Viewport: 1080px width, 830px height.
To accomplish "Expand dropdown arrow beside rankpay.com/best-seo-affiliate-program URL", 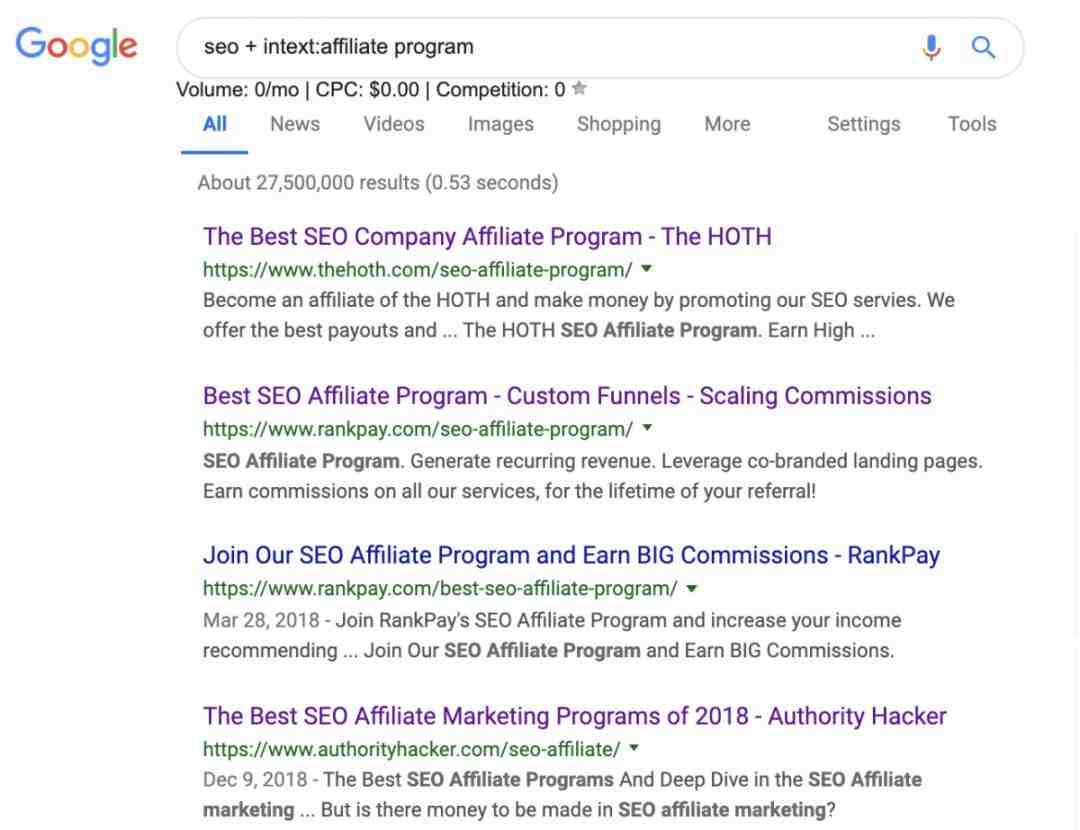I will point(692,588).
